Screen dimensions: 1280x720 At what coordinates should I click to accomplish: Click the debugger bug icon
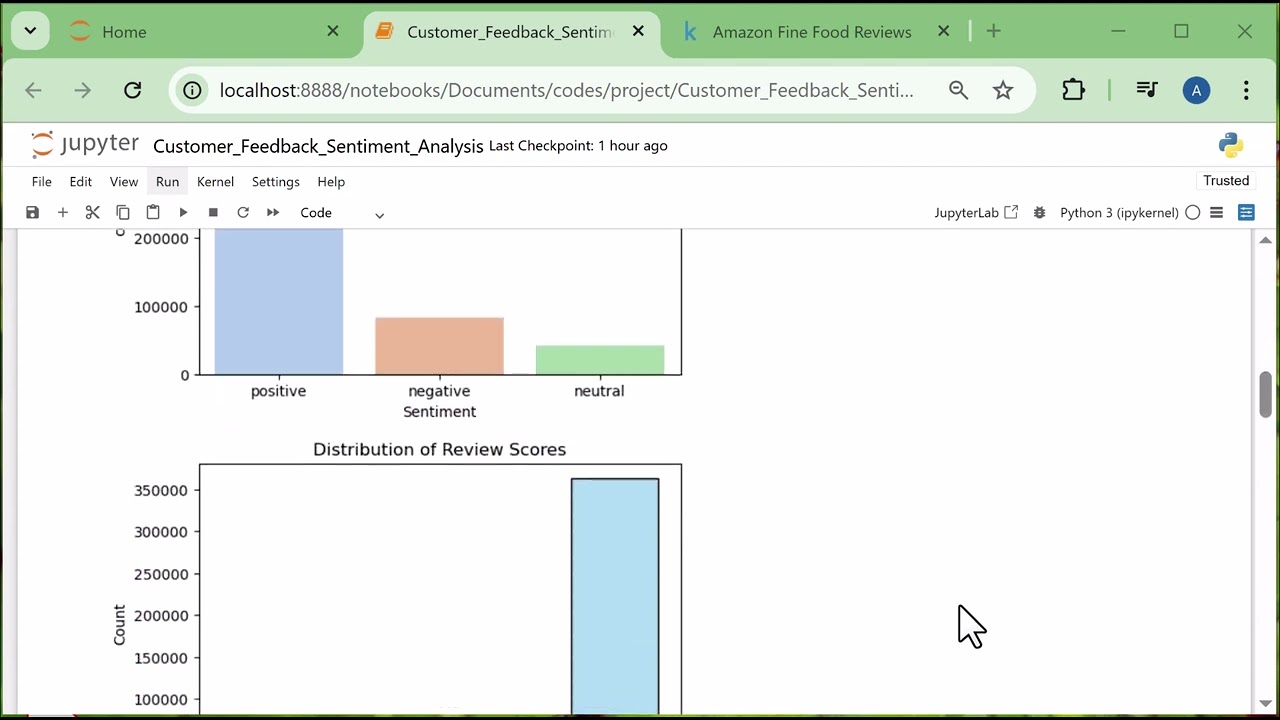(x=1040, y=212)
